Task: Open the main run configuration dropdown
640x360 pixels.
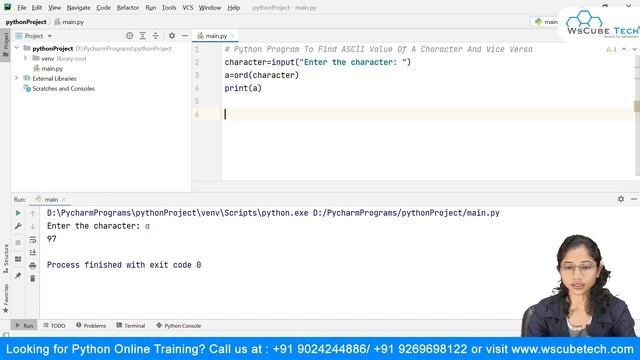Action: coord(546,22)
